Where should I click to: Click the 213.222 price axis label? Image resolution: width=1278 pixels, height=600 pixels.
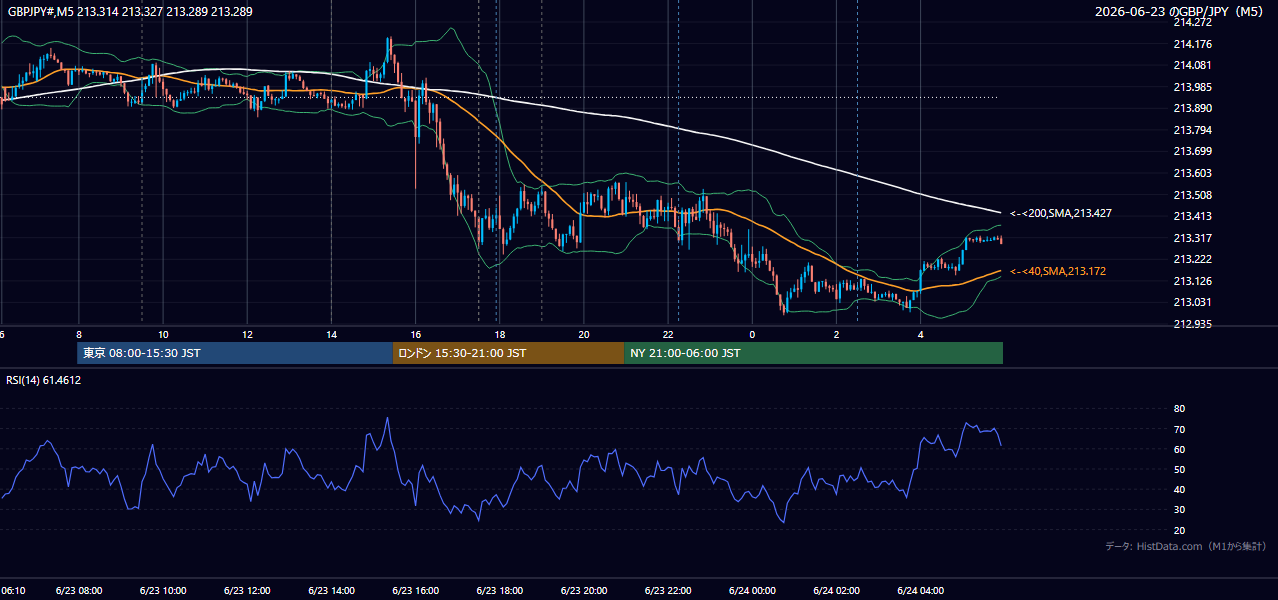tap(1192, 259)
